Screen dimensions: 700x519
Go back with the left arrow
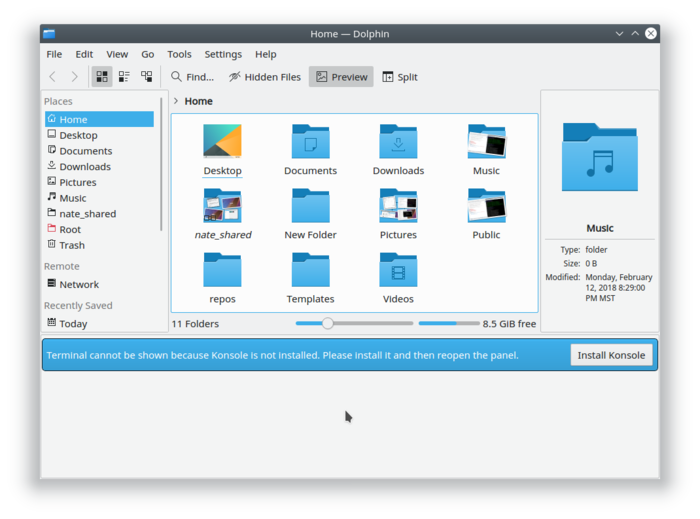click(53, 77)
